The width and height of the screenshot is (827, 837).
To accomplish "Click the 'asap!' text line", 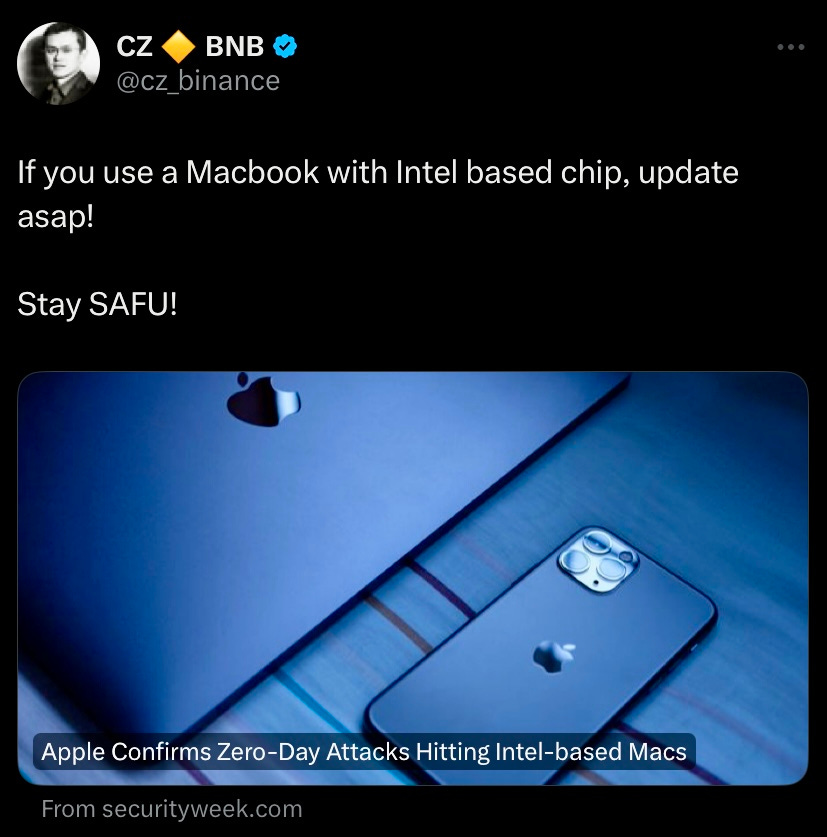I will pyautogui.click(x=56, y=217).
